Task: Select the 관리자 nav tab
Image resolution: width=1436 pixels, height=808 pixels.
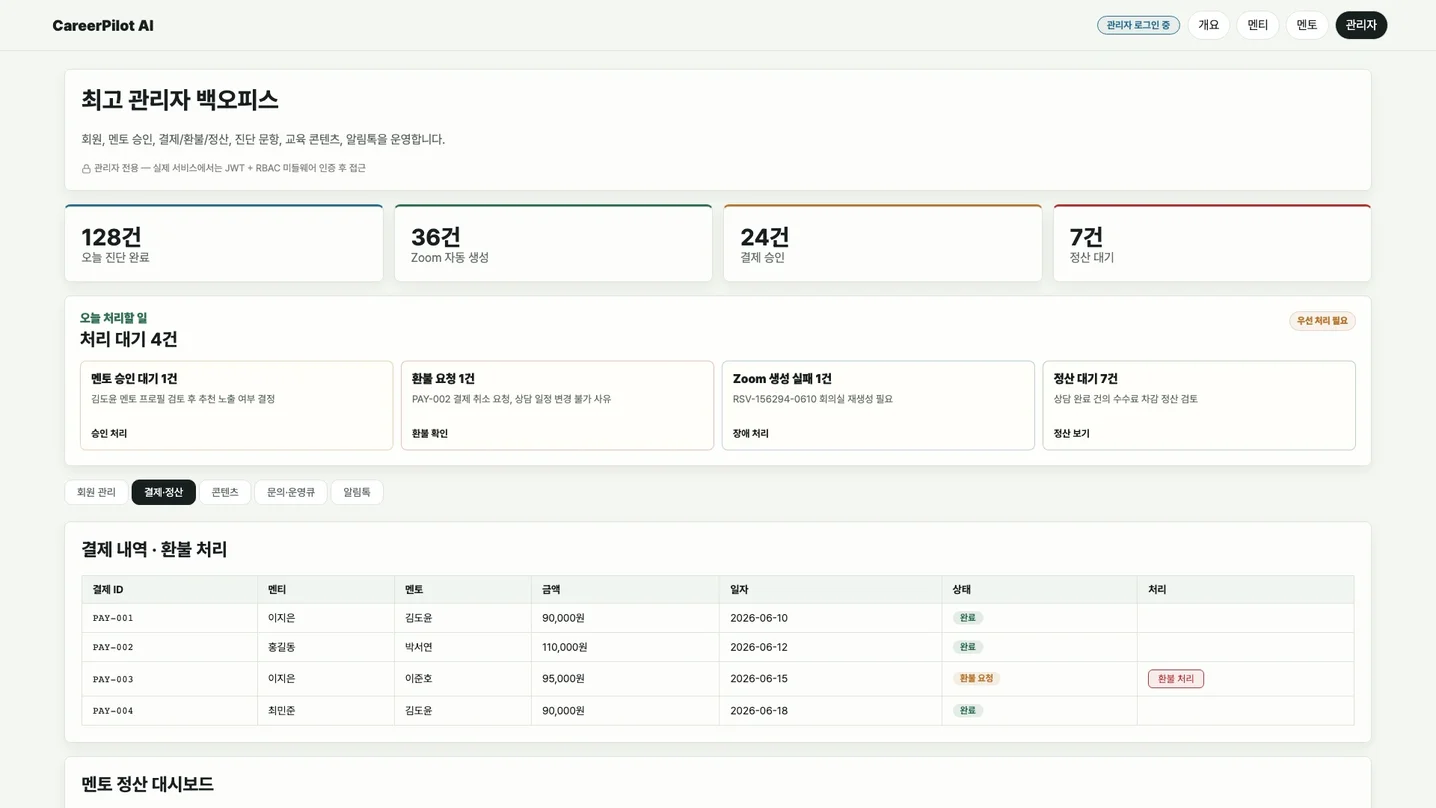Action: coord(1361,25)
